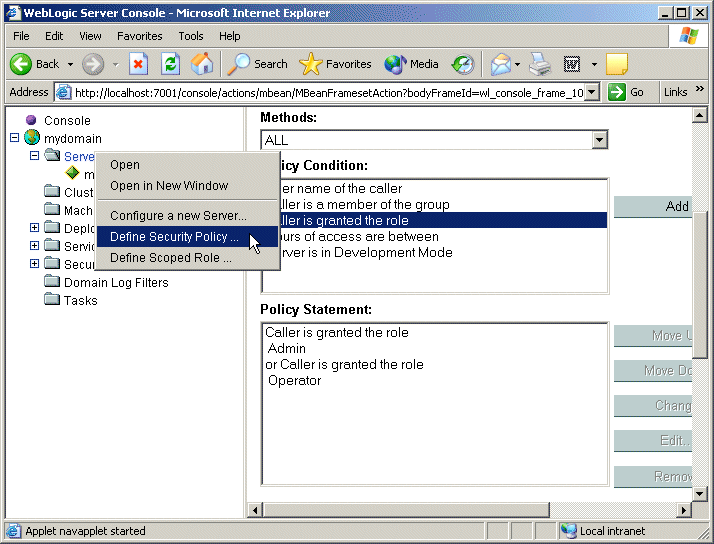Choose Configure a new Server
The width and height of the screenshot is (714, 544).
pos(188,216)
